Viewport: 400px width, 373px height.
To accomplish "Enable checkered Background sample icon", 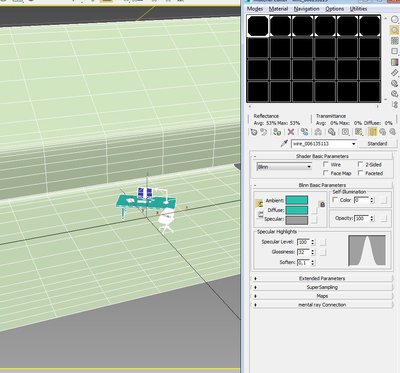I will pos(395,41).
